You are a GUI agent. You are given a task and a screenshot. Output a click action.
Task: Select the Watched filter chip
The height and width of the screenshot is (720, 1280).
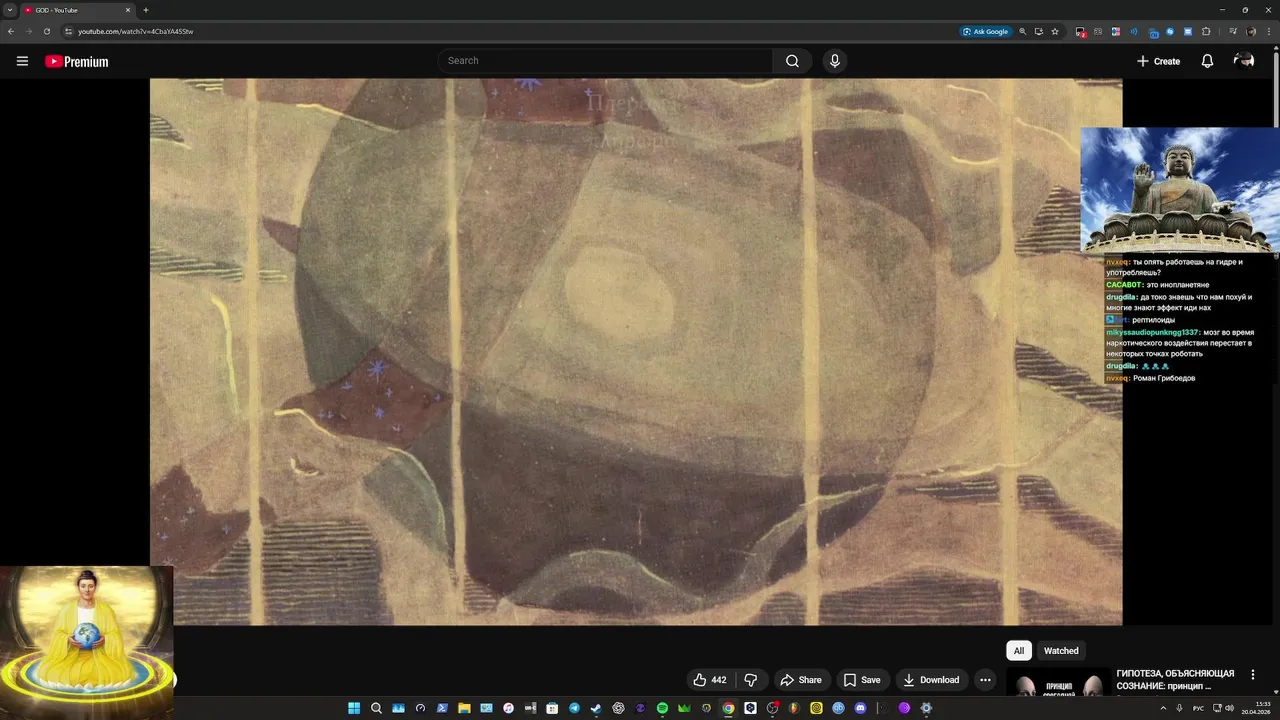tap(1061, 651)
